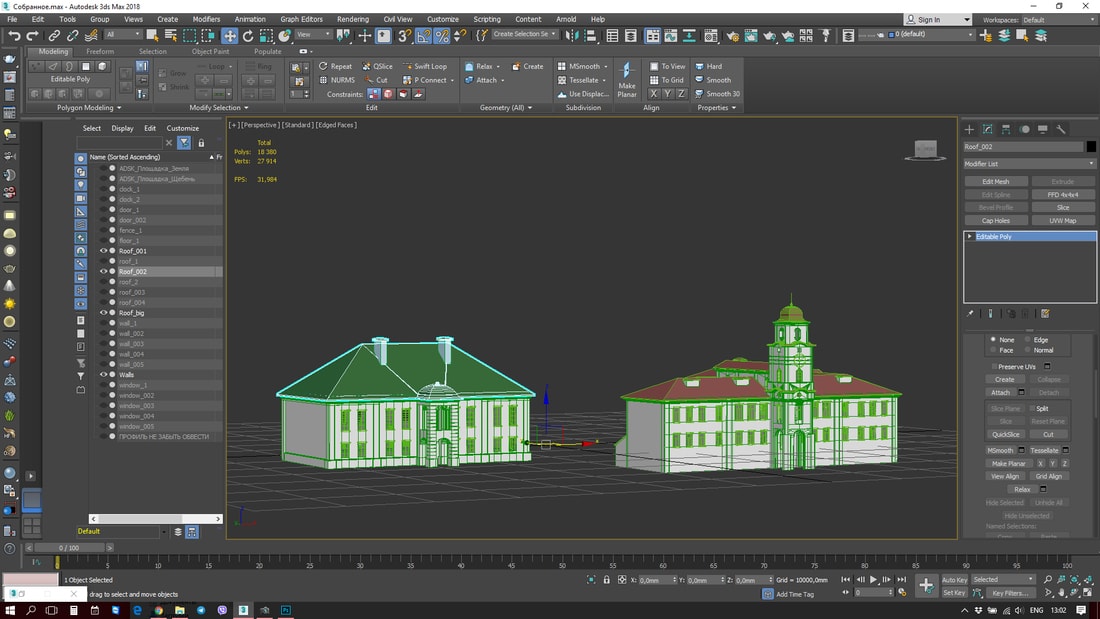The image size is (1100, 619).
Task: Open the Modifier List dropdown
Action: click(x=1029, y=164)
